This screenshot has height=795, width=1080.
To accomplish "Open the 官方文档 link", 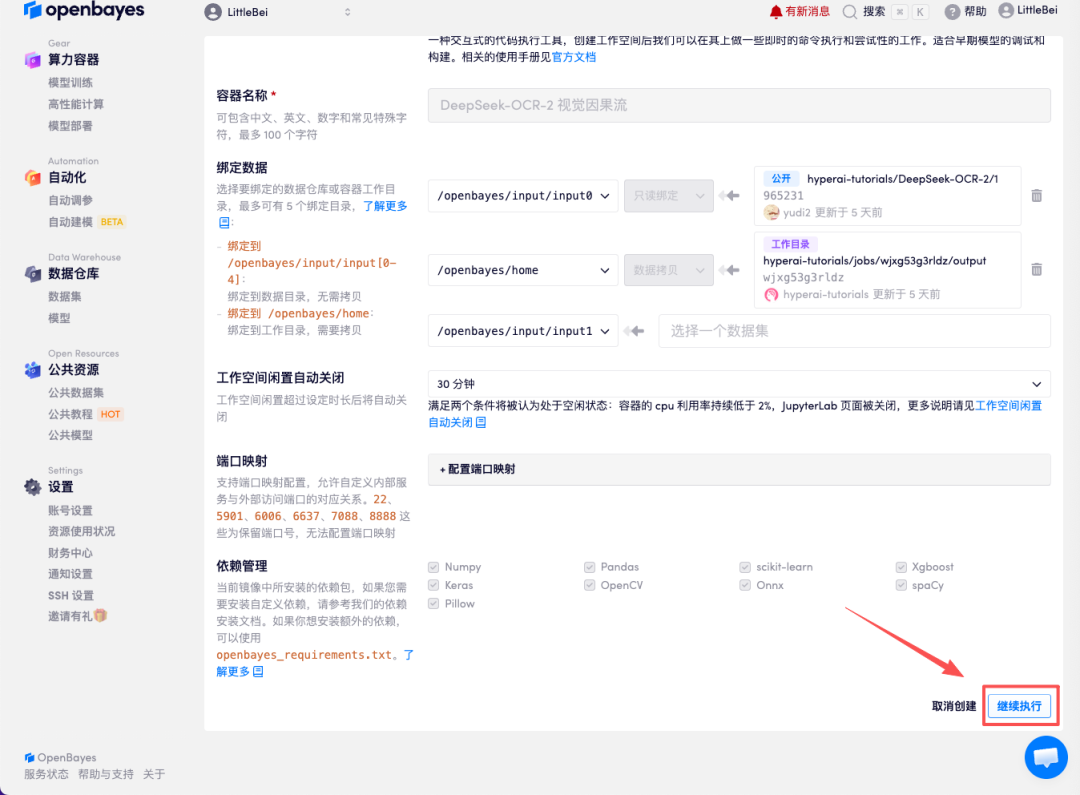I will pos(574,57).
